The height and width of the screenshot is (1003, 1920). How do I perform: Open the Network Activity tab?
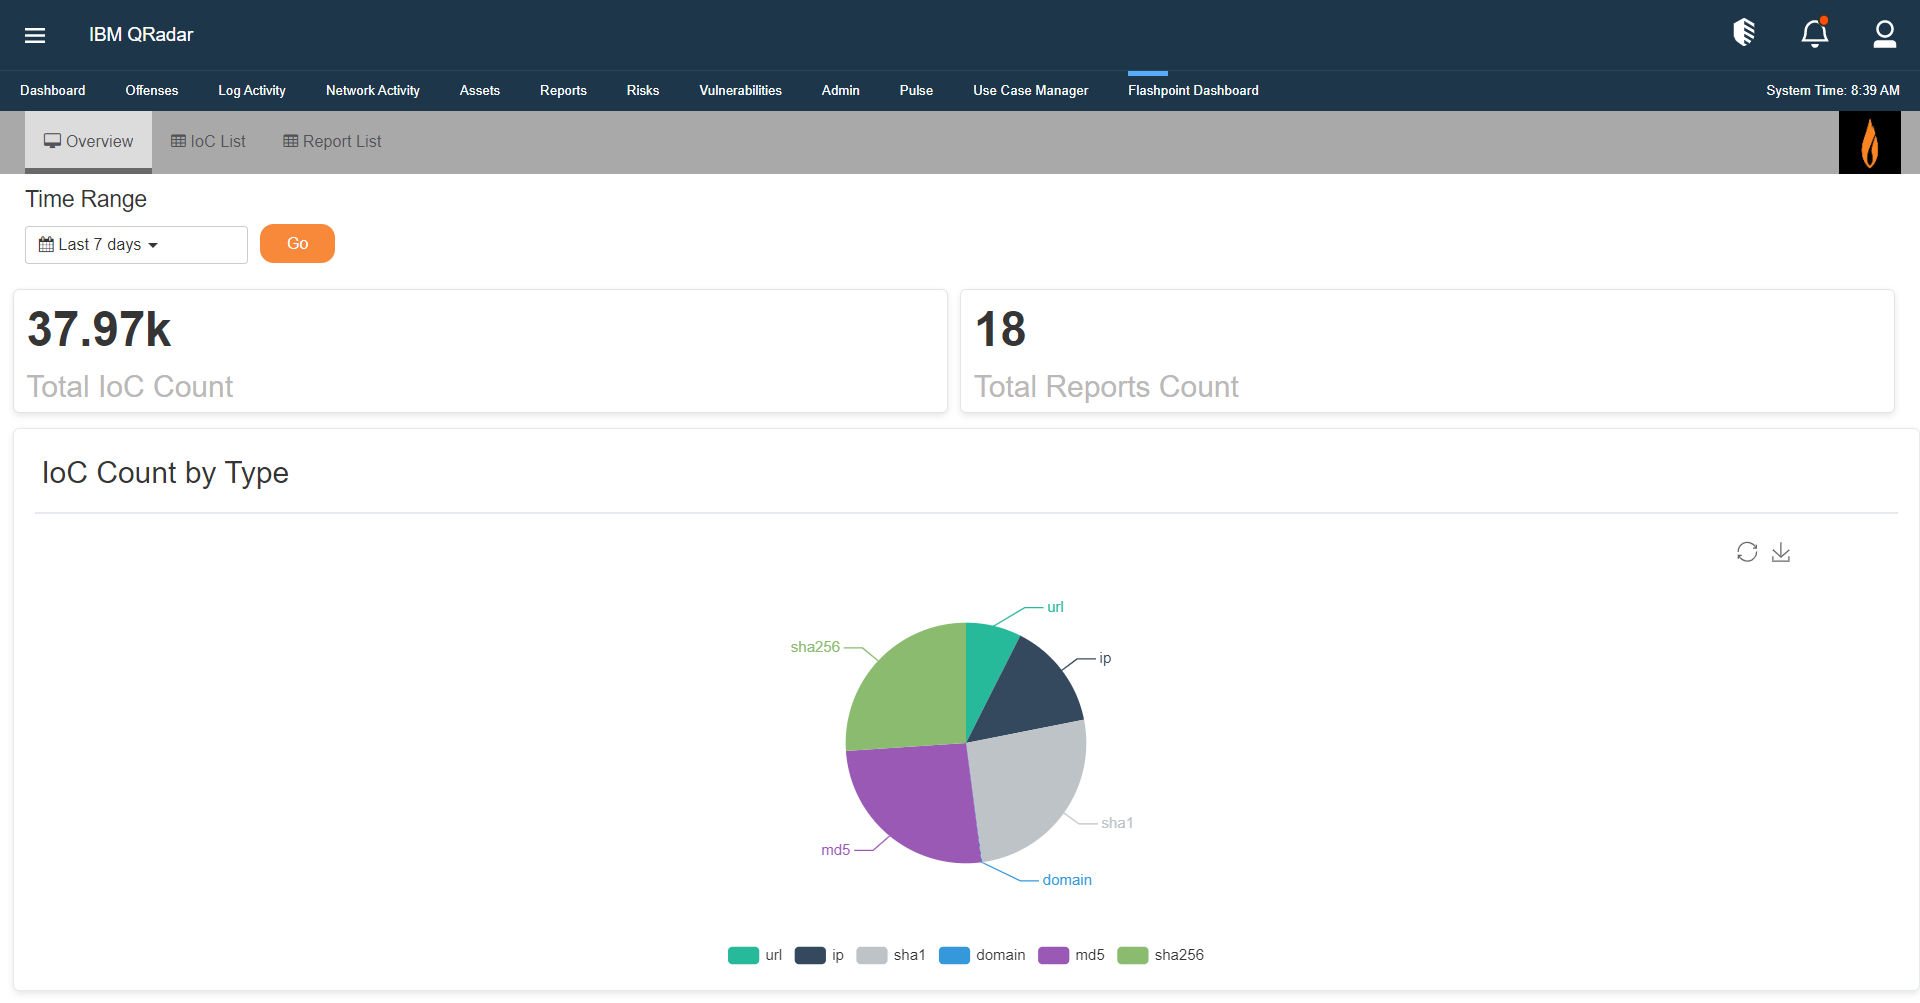(373, 90)
